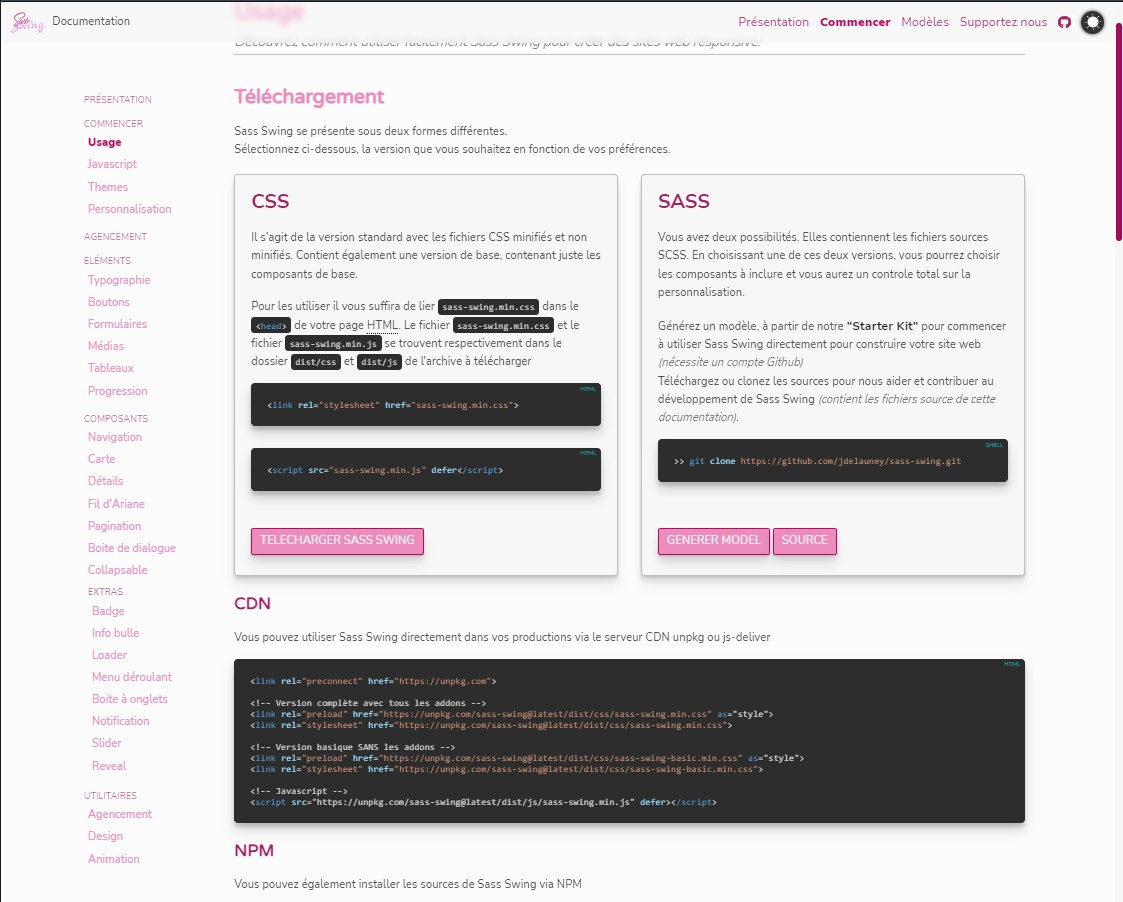Click the SOURCE button
The image size is (1123, 902).
804,540
